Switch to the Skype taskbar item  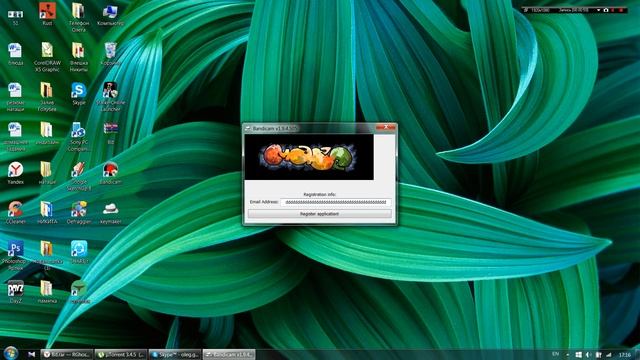[x=175, y=355]
